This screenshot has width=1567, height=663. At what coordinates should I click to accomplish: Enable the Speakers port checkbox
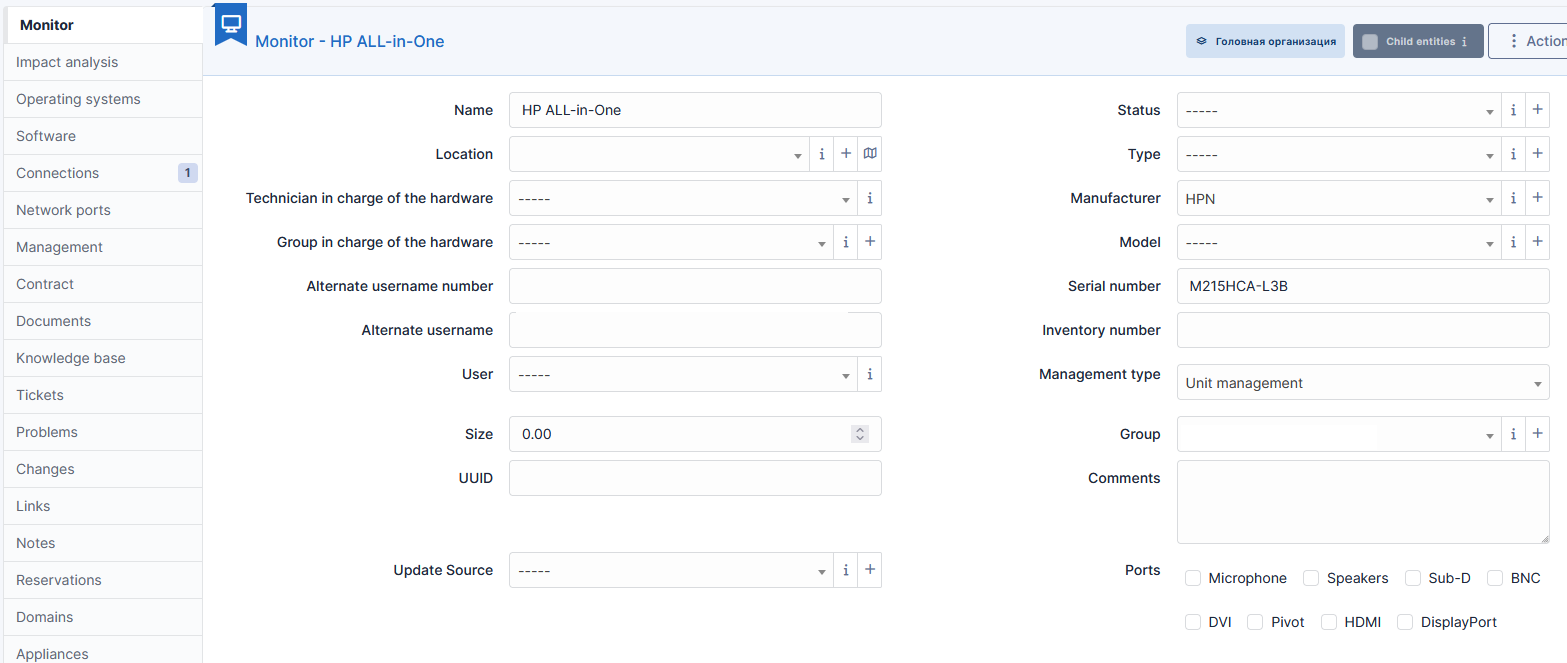[1311, 578]
